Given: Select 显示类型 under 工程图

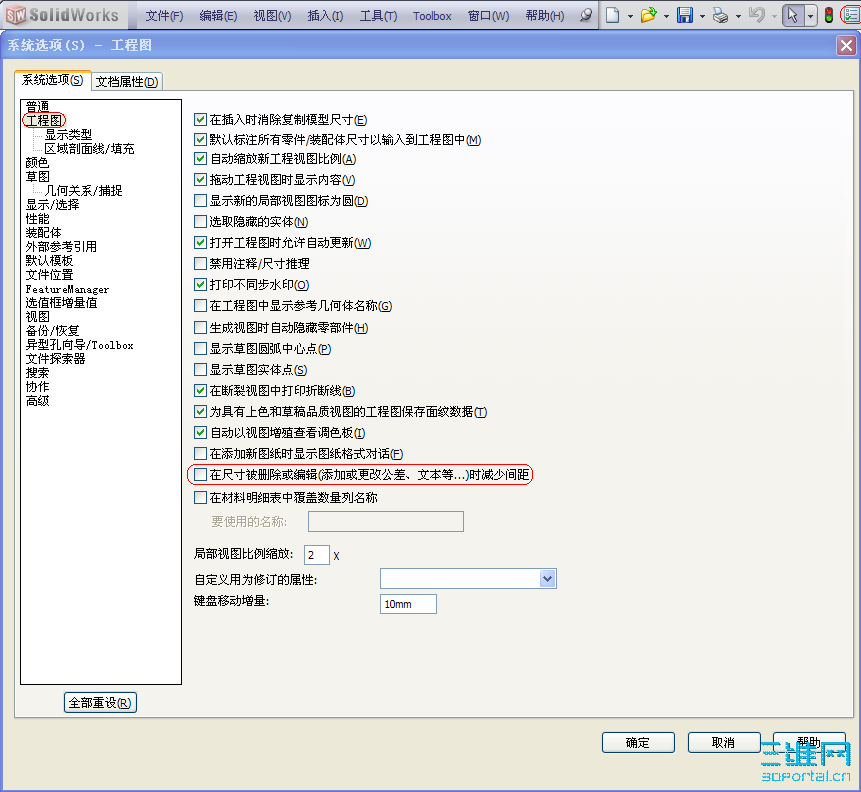Looking at the screenshot, I should [x=68, y=135].
